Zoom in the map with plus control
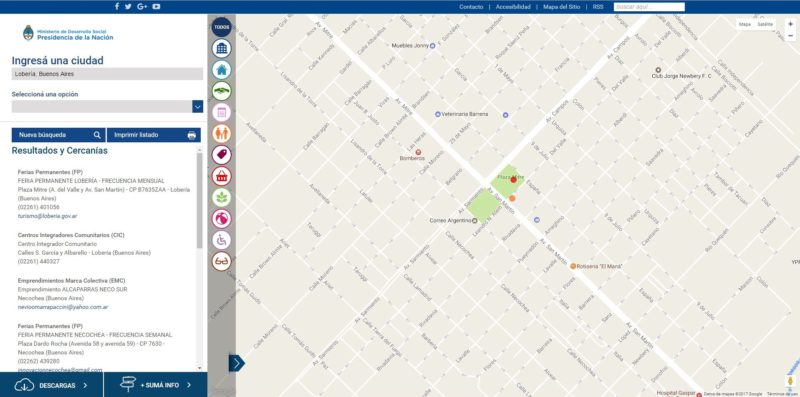The height and width of the screenshot is (397, 800). 790,24
